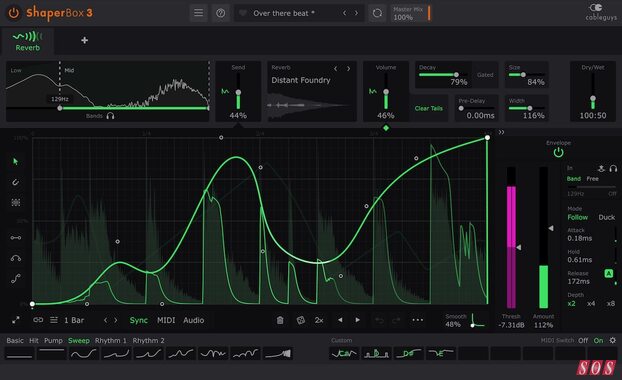This screenshot has height=380, width=622.
Task: Add a new shaper with the plus icon
Action: coord(84,40)
